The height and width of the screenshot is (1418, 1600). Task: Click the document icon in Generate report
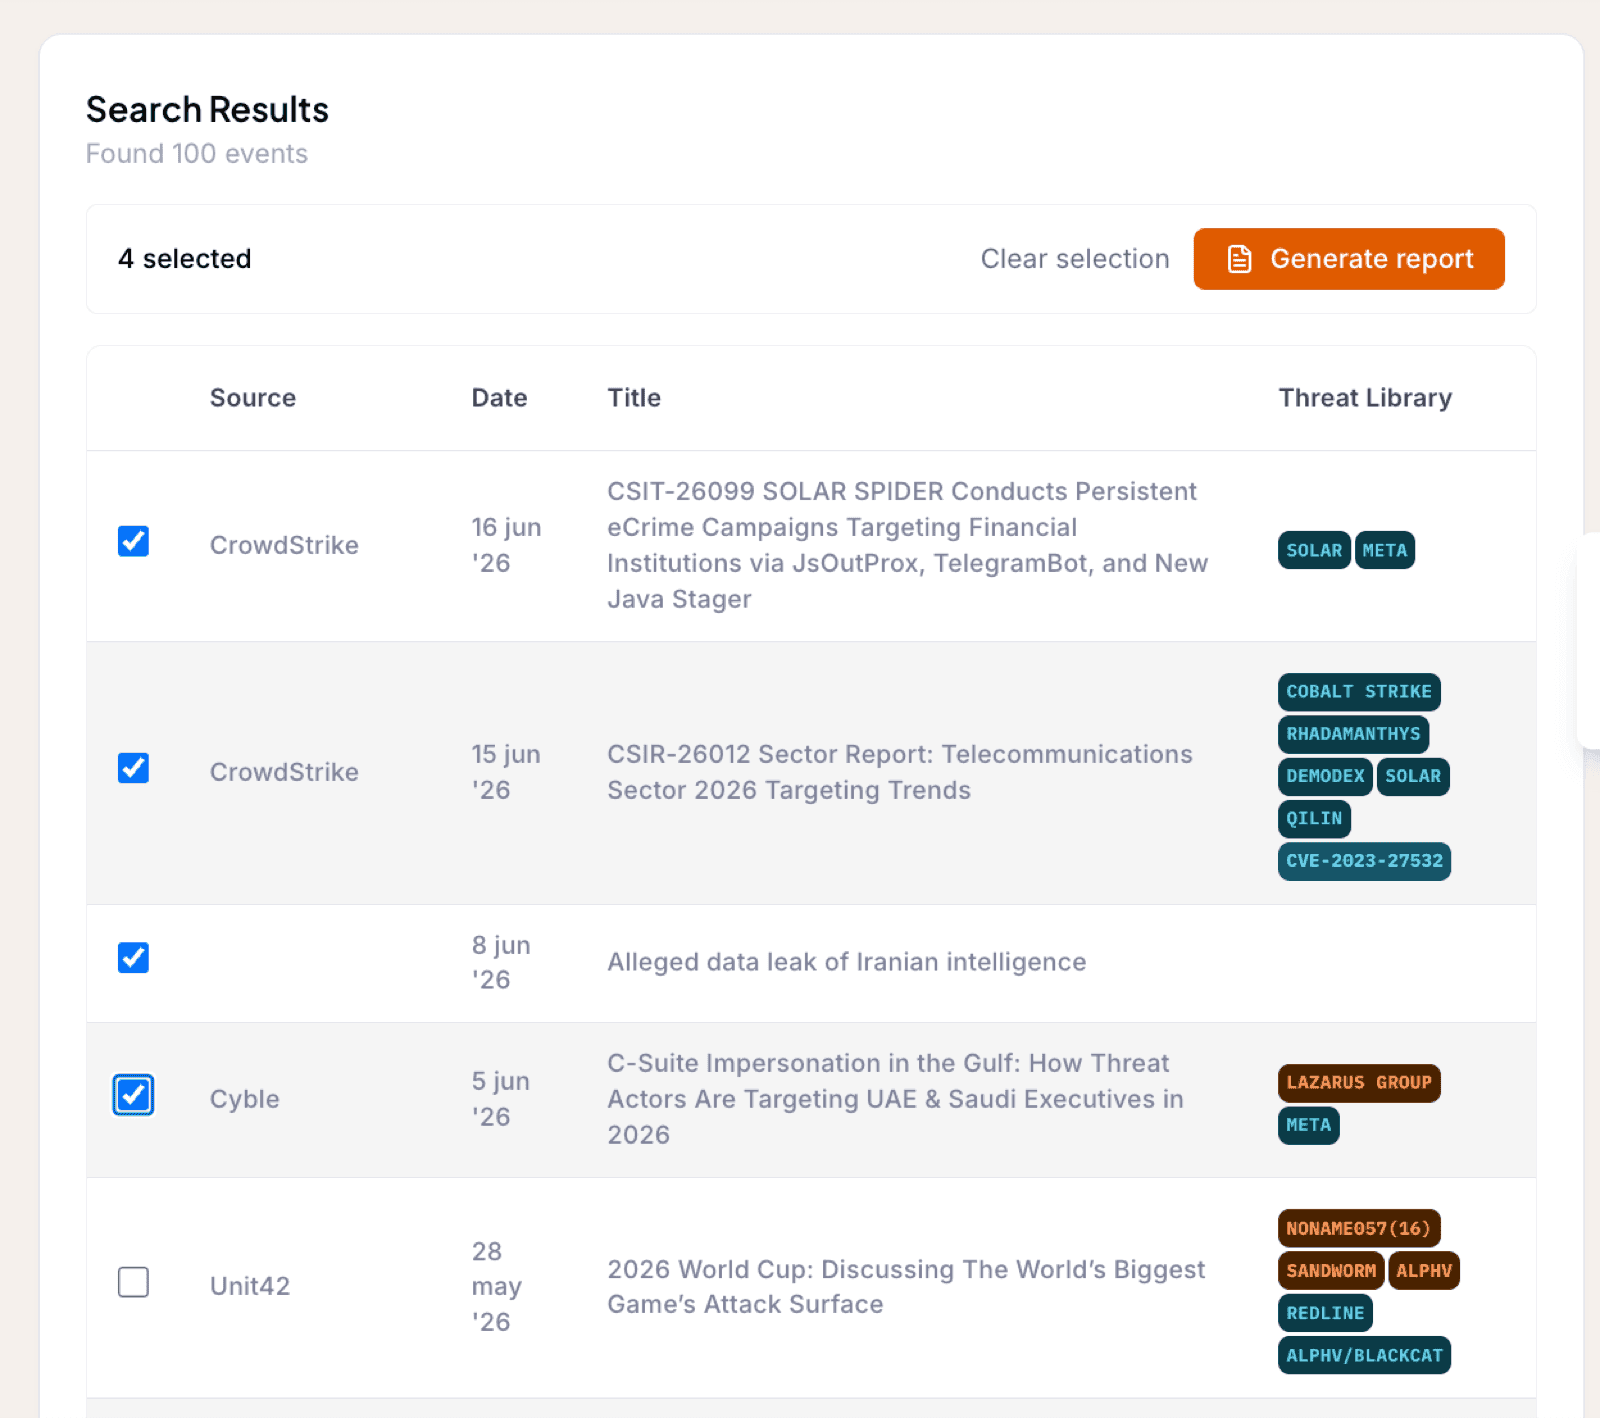[x=1239, y=259]
